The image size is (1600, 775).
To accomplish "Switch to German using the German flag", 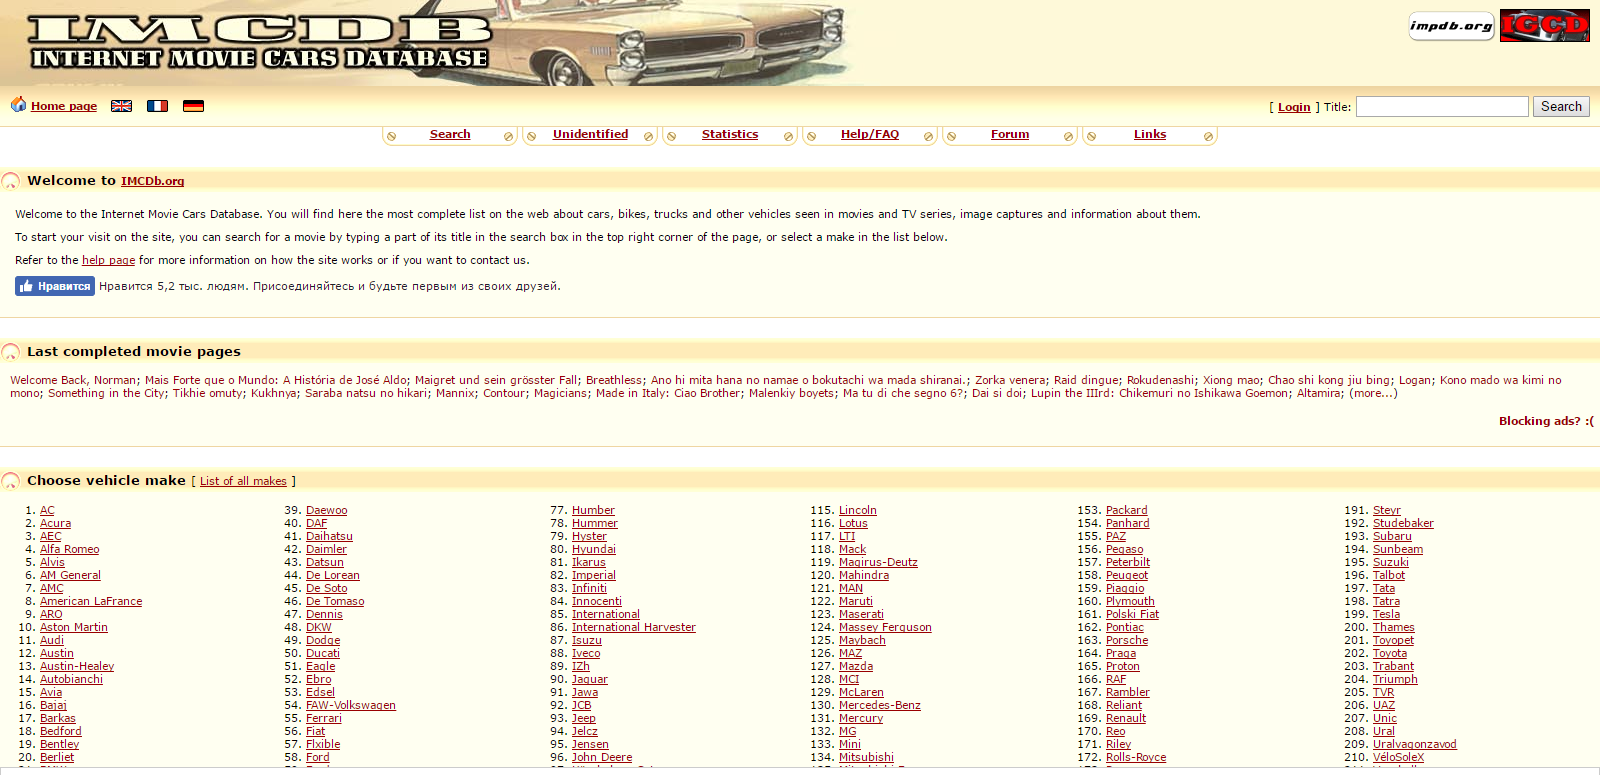I will (193, 106).
